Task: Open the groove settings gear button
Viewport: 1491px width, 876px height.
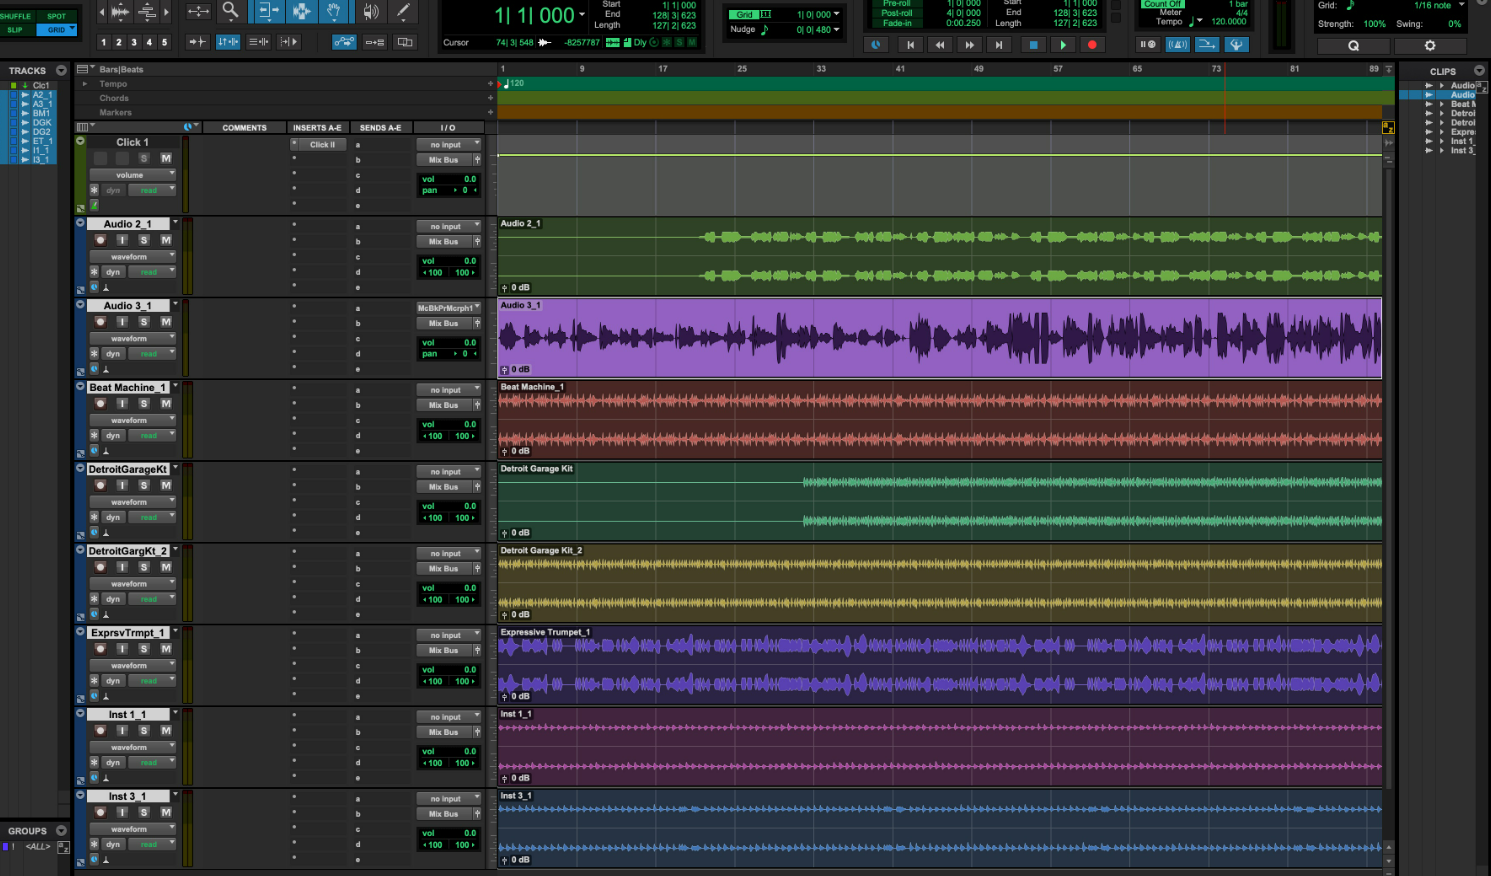Action: point(1430,46)
